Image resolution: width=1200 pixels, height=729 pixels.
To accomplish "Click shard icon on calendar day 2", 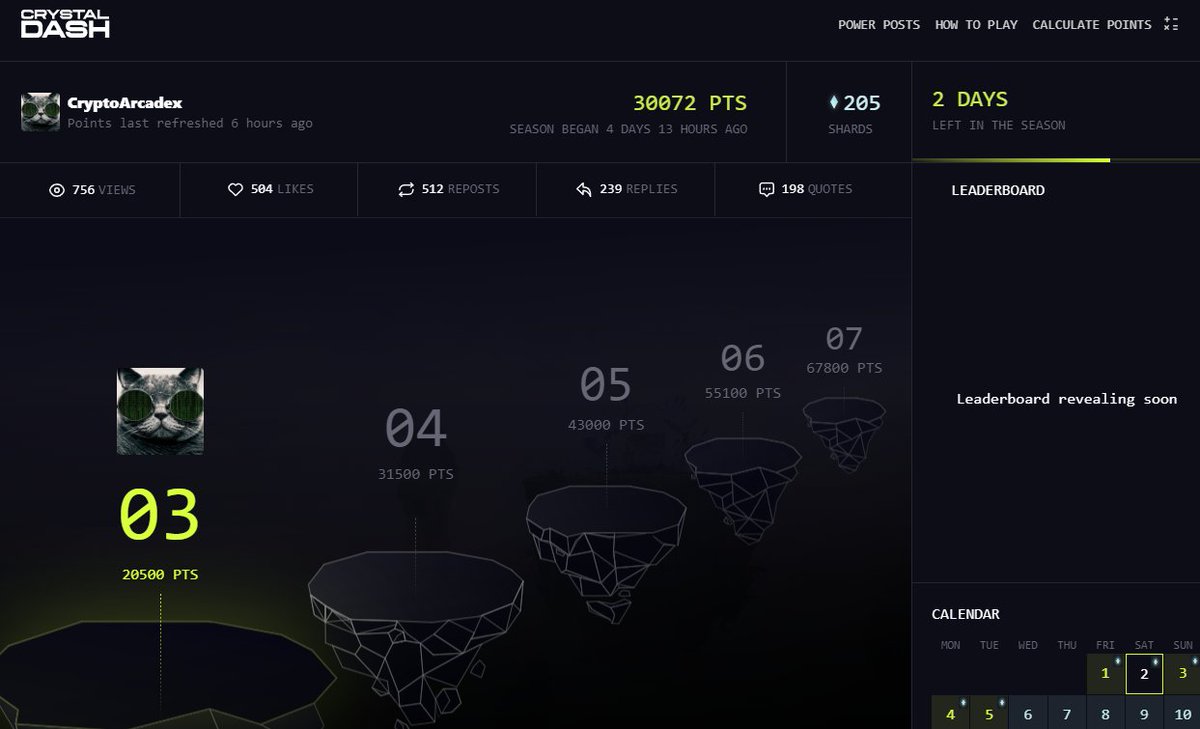I will pyautogui.click(x=1155, y=662).
